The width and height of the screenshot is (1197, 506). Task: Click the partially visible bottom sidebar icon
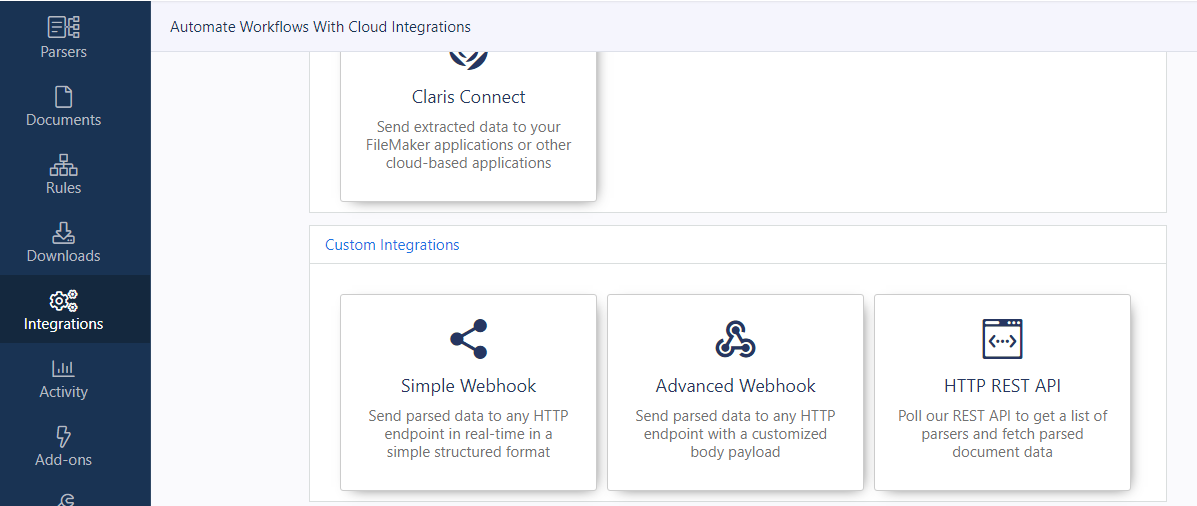pos(64,499)
